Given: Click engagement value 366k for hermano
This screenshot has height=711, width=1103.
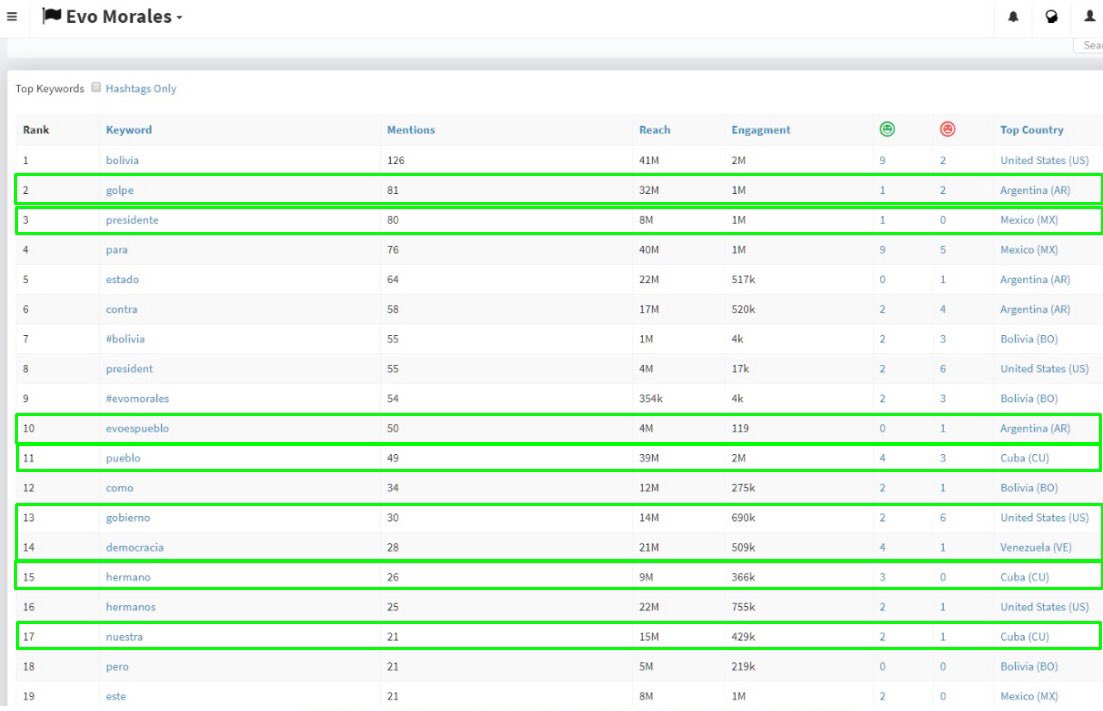Looking at the screenshot, I should point(743,577).
